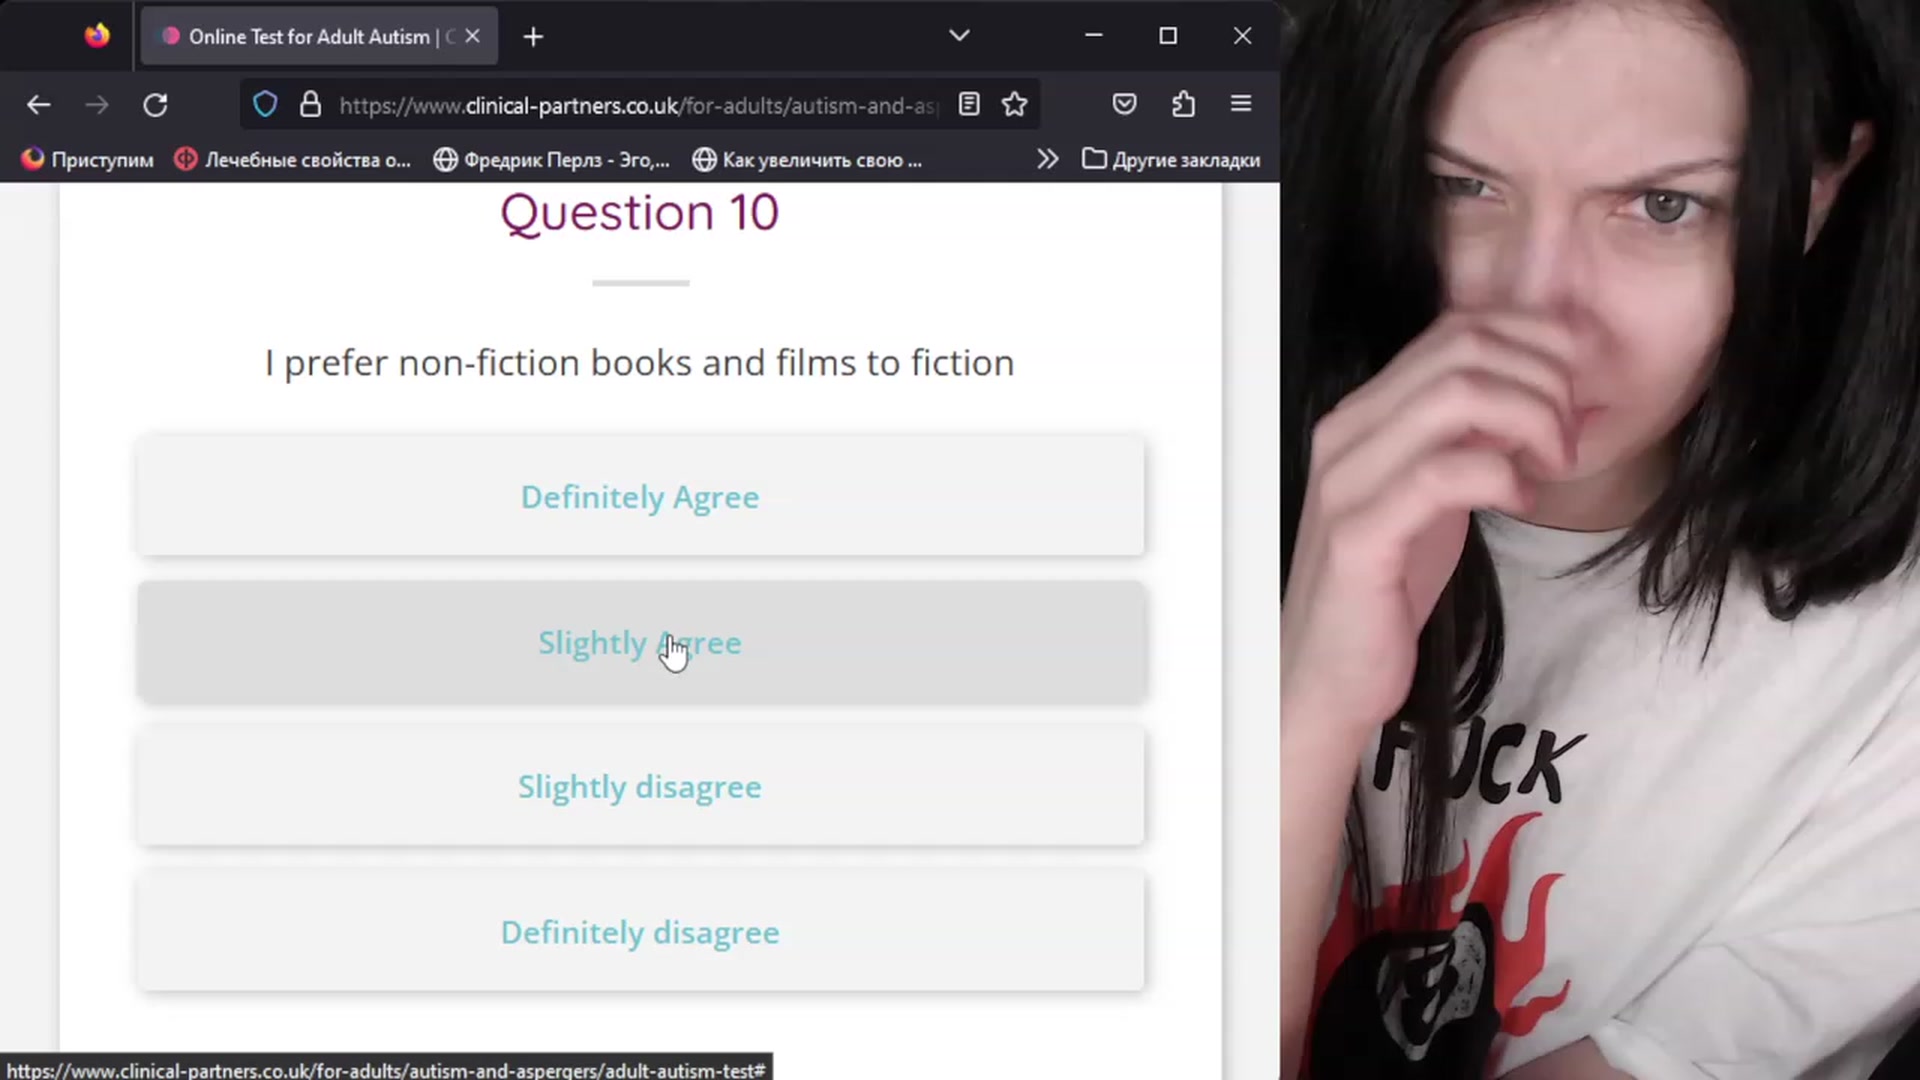Open Другие закладки bookmarks folder
Image resolution: width=1920 pixels, height=1080 pixels.
point(1171,159)
